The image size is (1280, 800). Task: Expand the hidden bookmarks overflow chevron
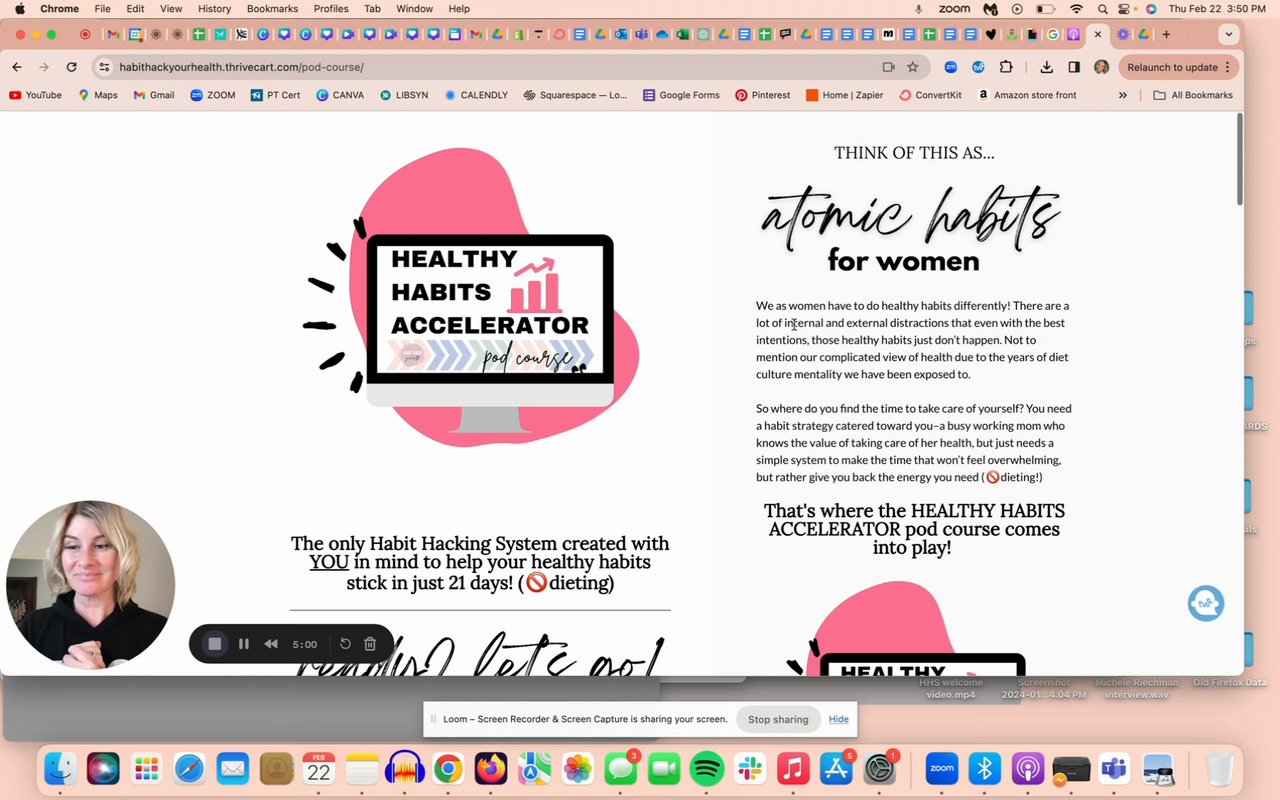click(x=1122, y=95)
